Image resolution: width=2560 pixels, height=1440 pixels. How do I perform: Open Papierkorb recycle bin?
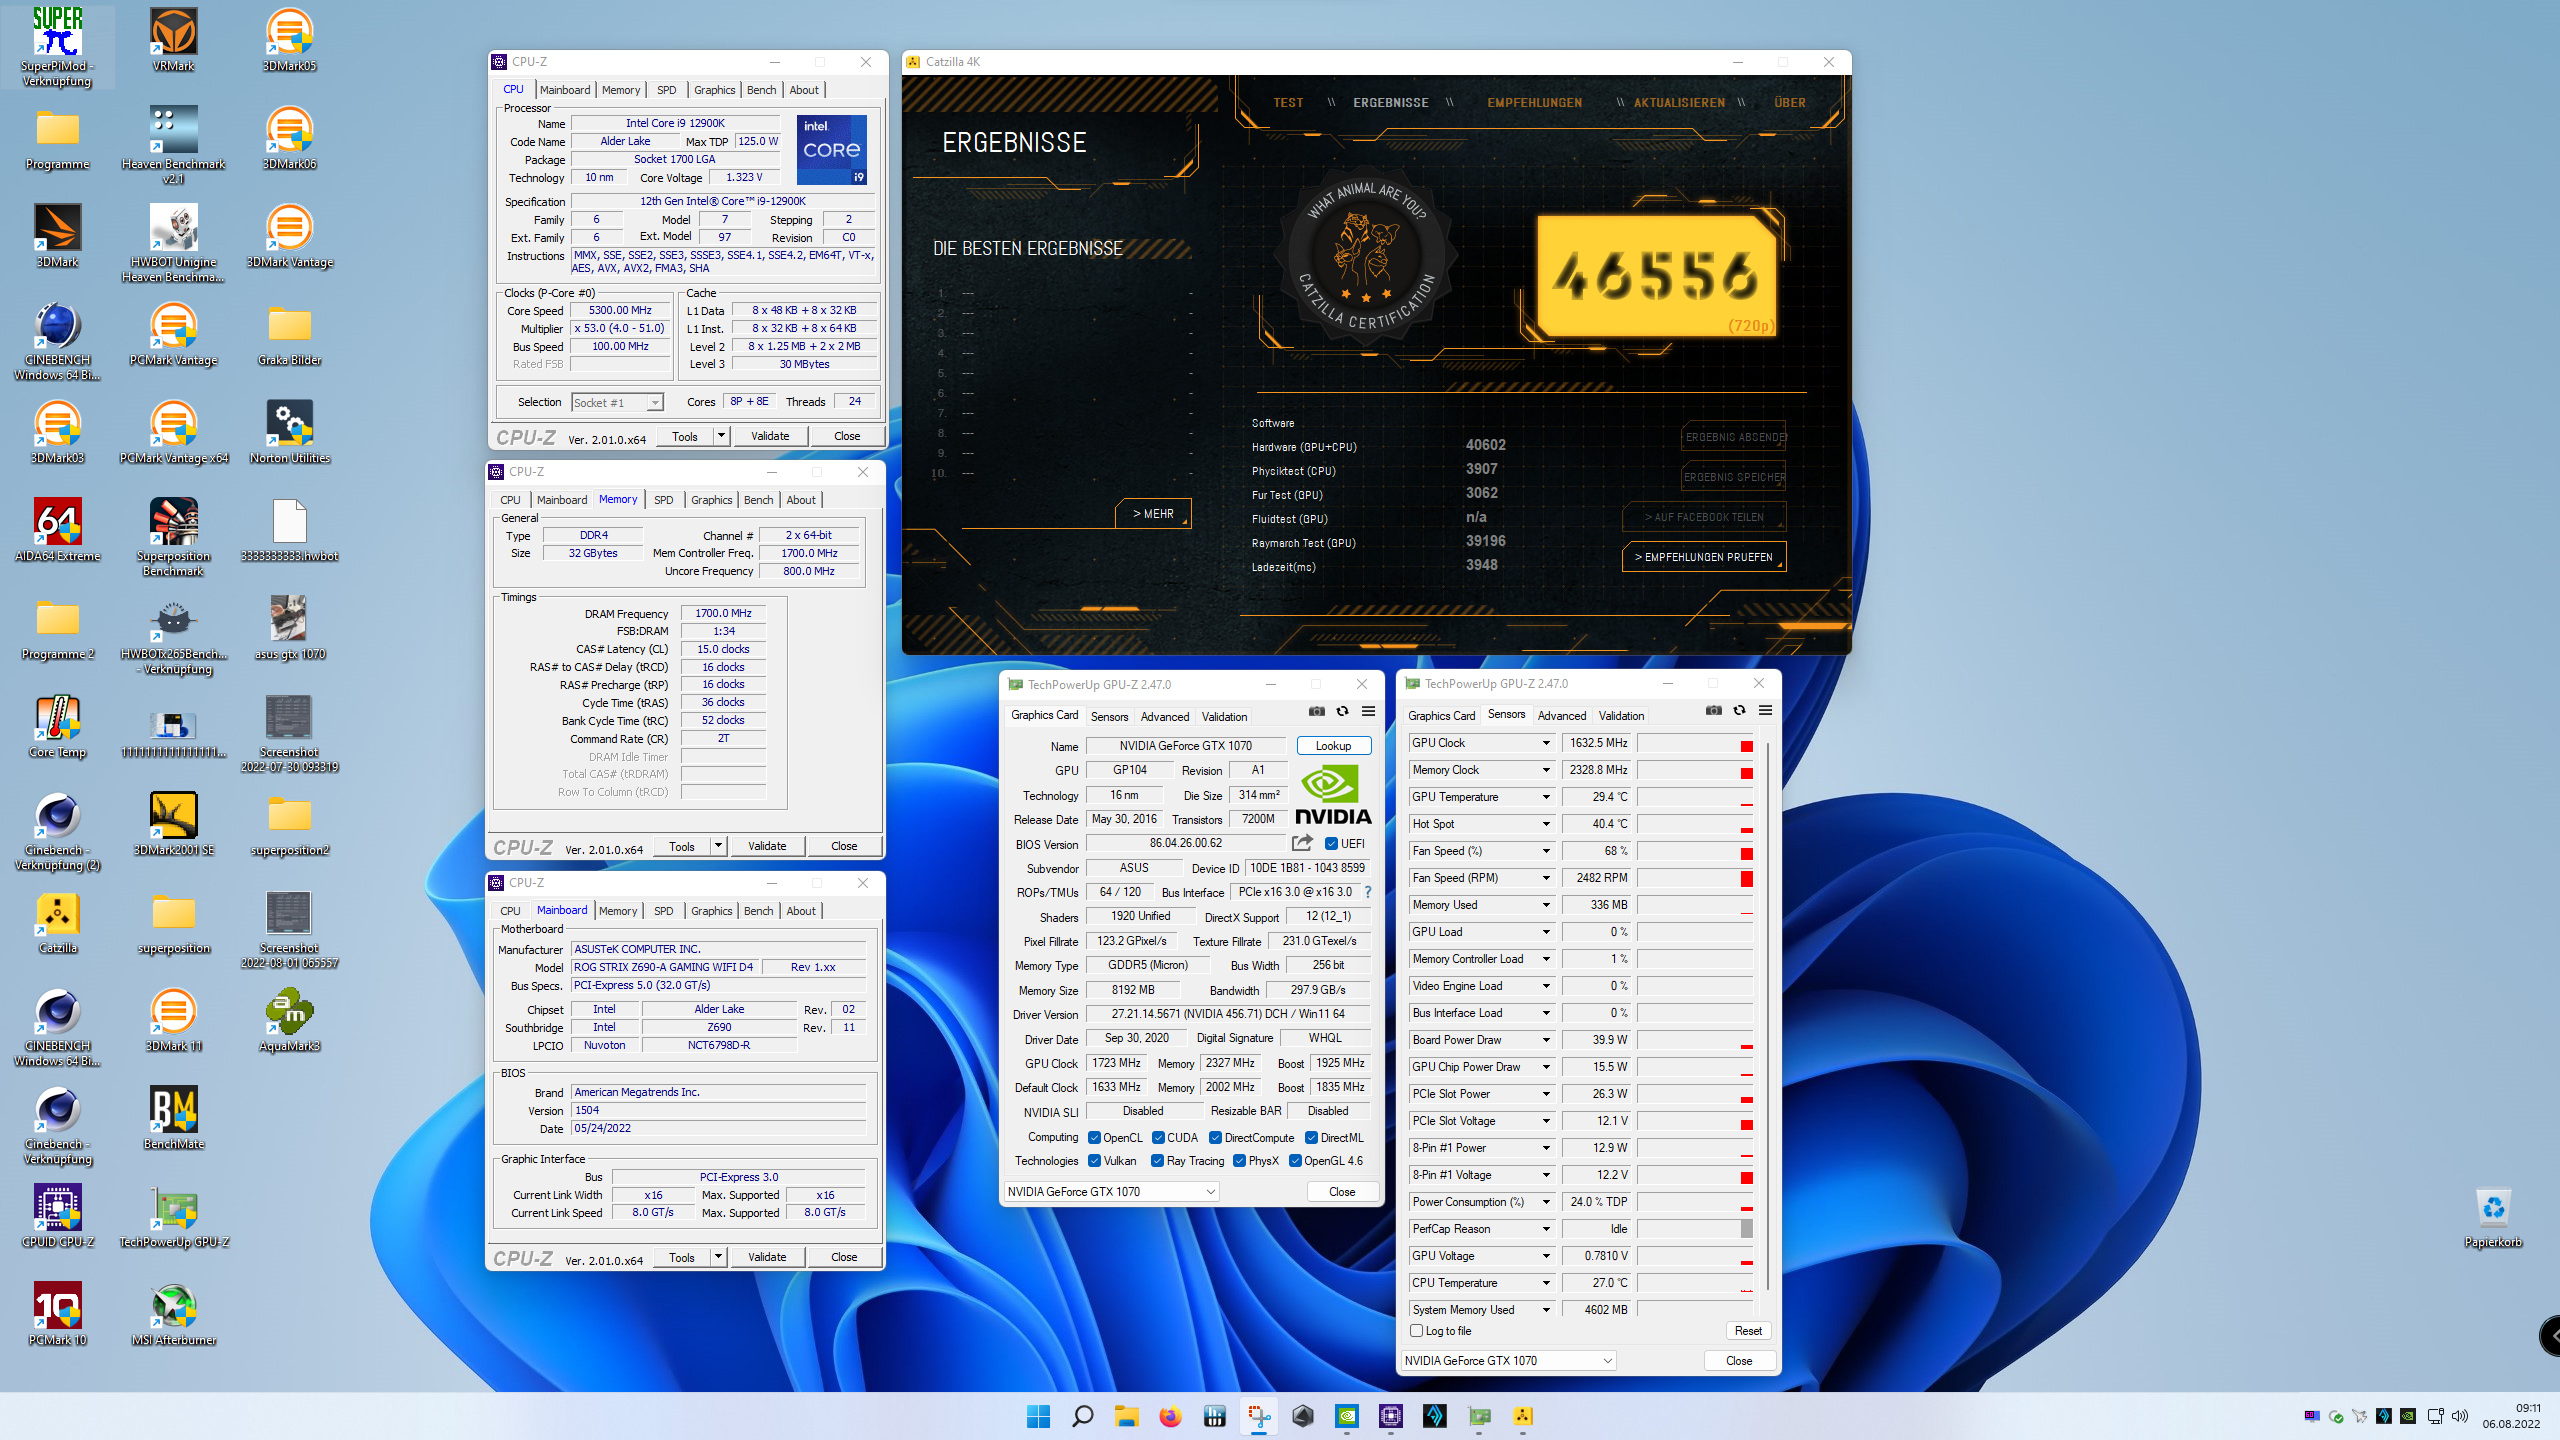point(2493,1216)
